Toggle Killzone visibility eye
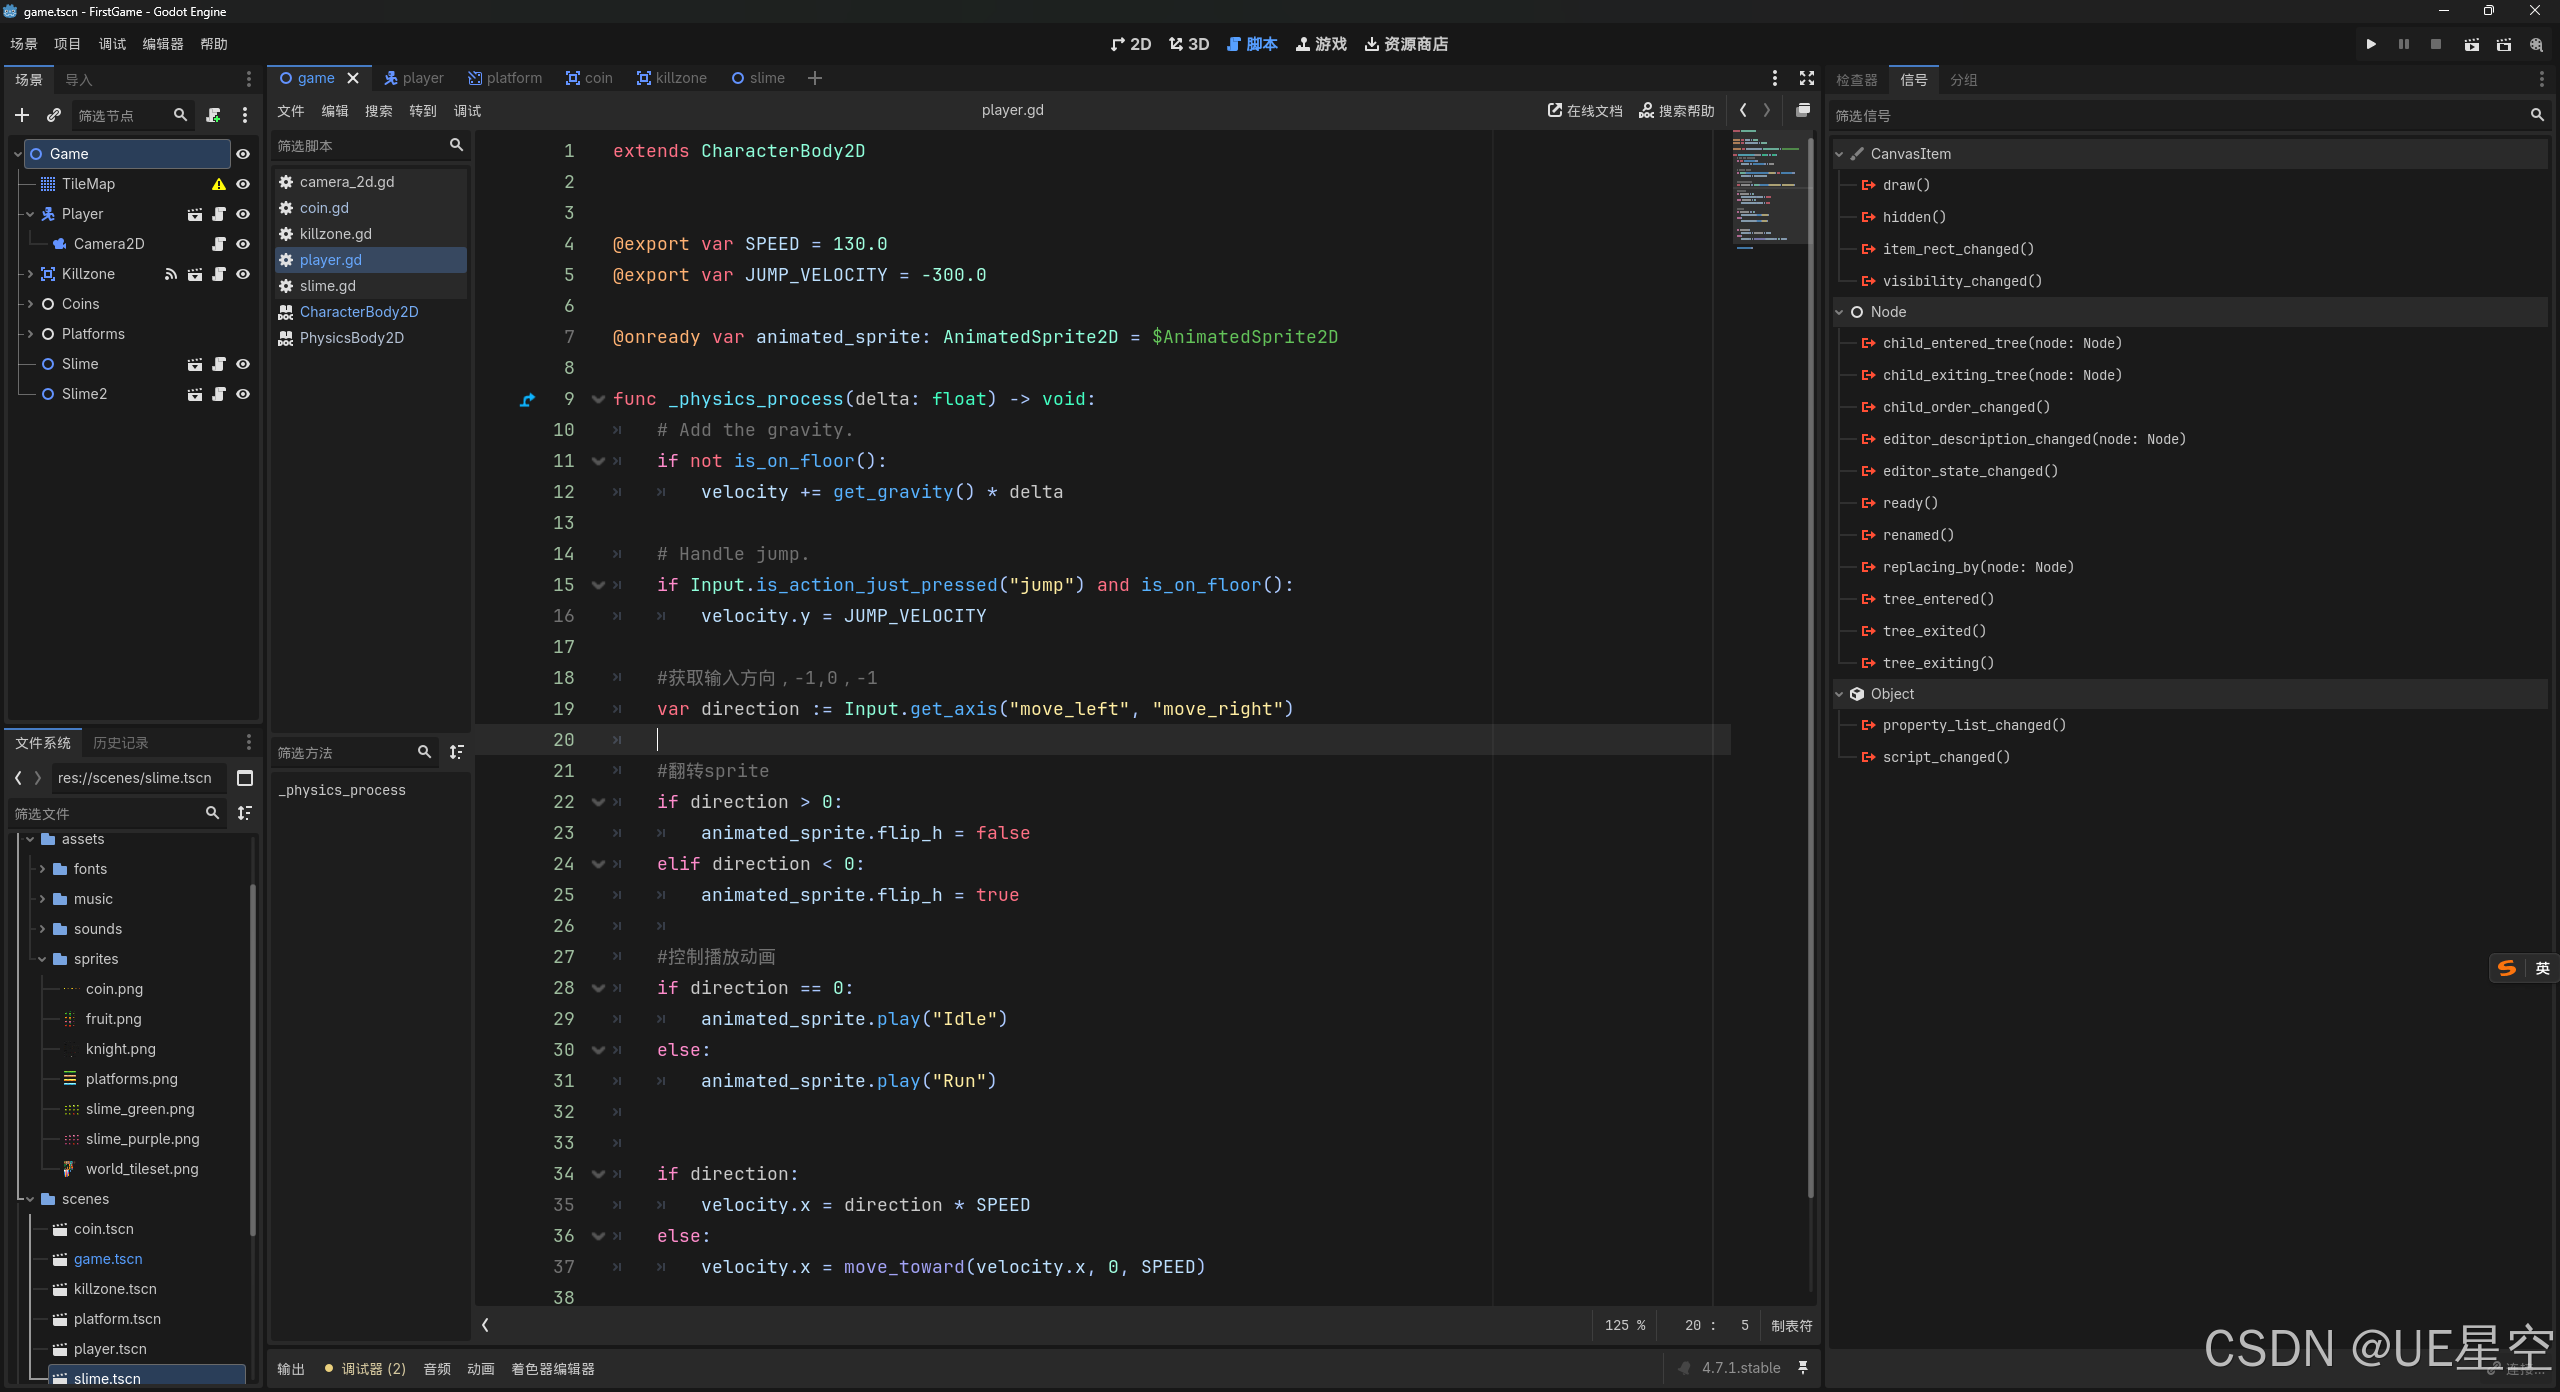Screen dimensions: 2560x1392 pyautogui.click(x=243, y=274)
